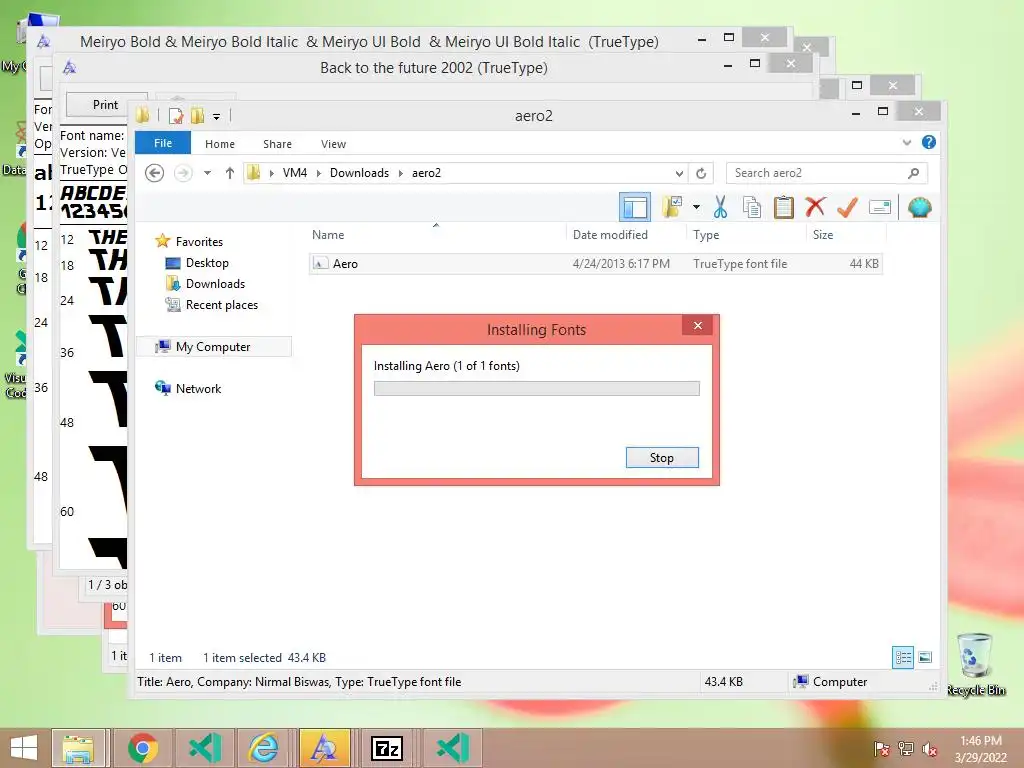Select My Computer in navigation pane
The height and width of the screenshot is (768, 1024).
[213, 347]
